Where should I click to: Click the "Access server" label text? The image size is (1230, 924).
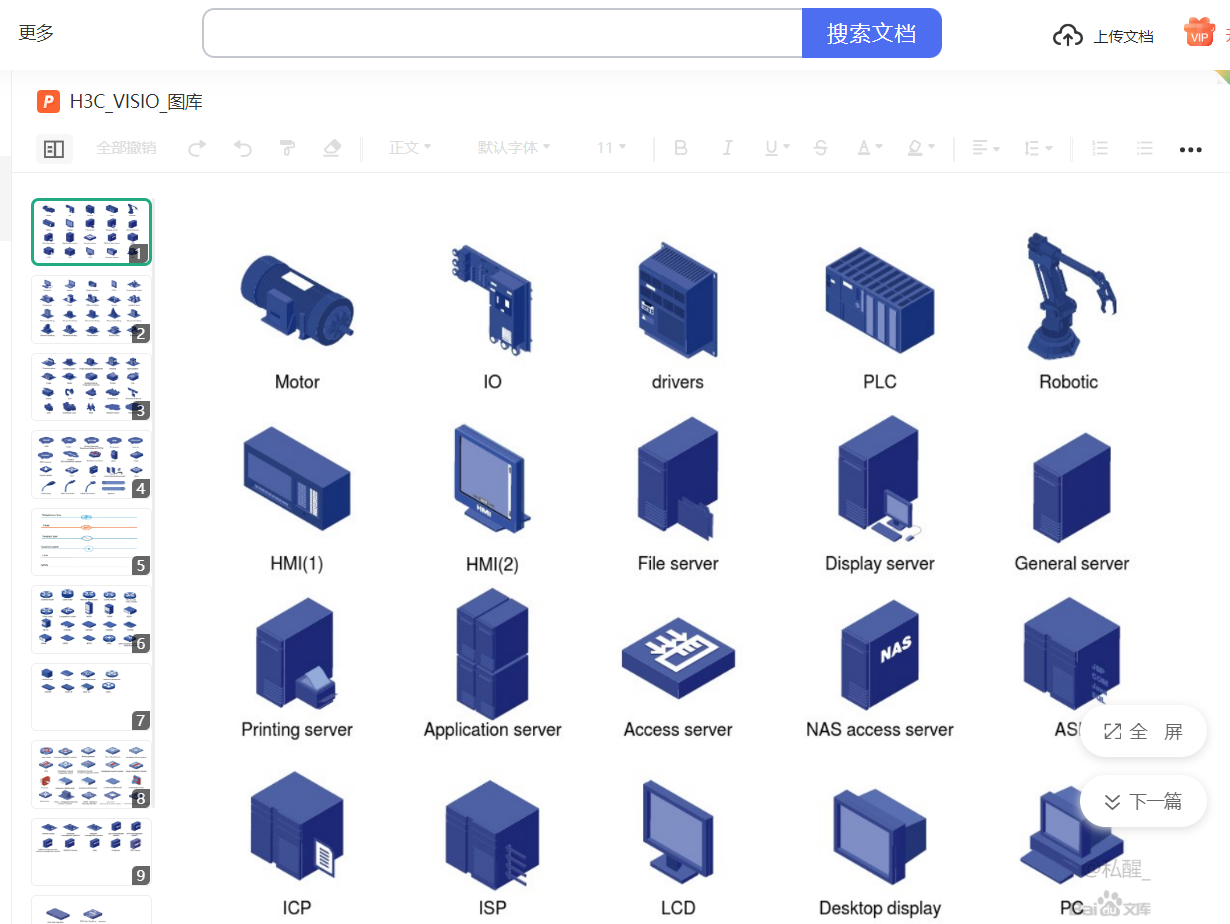click(x=678, y=730)
